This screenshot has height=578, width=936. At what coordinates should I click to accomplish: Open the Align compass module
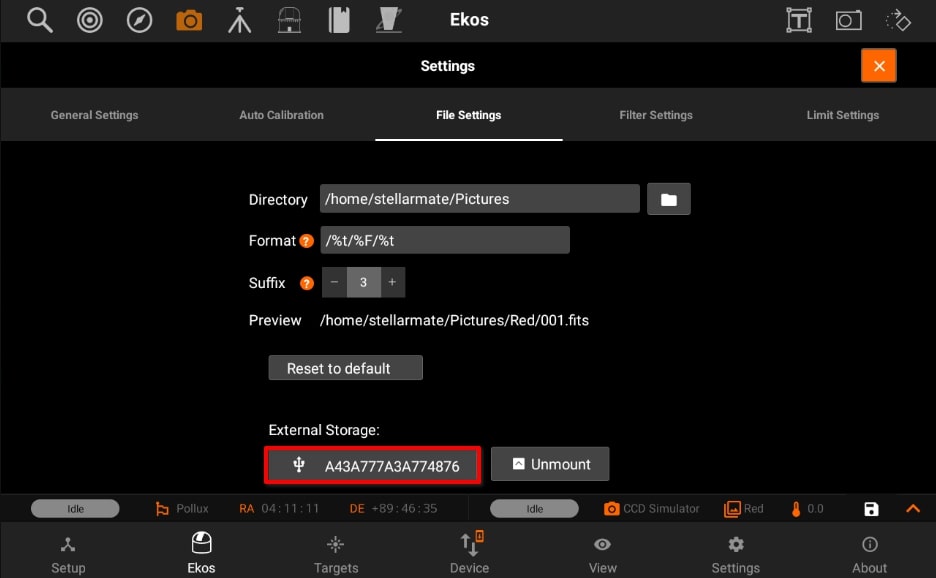[139, 20]
